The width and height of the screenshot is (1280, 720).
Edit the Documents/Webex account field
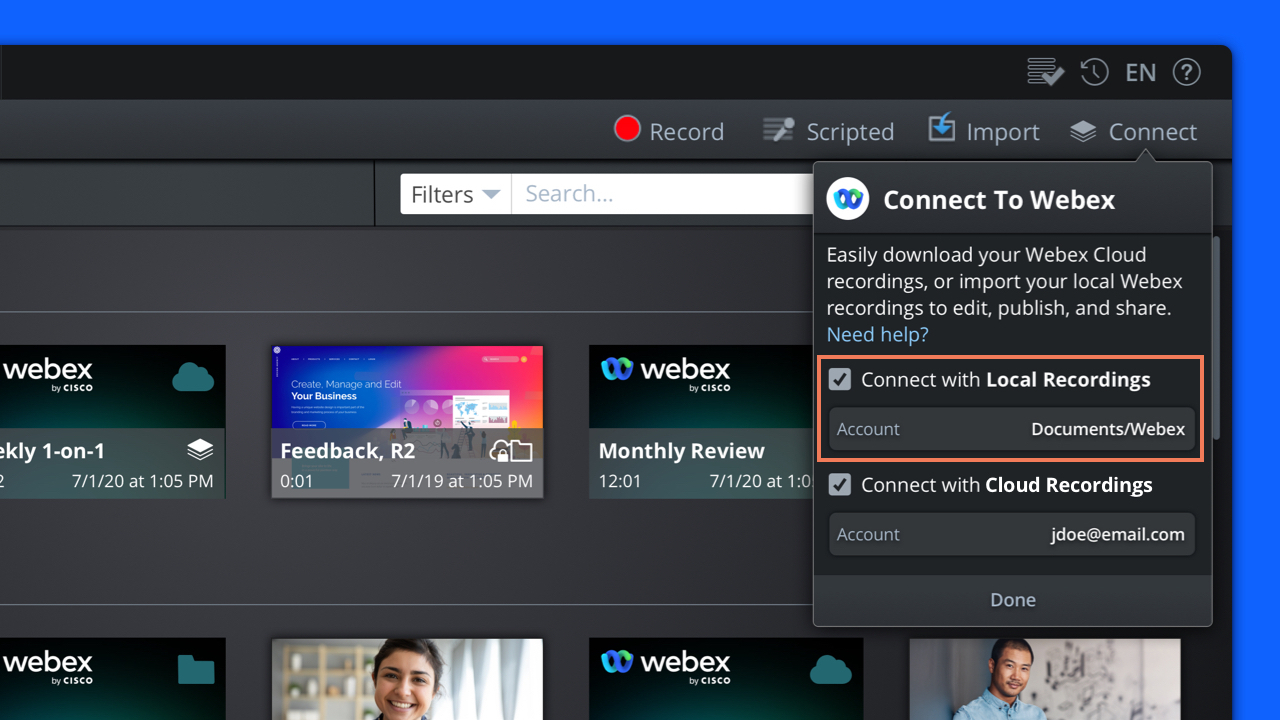1012,429
